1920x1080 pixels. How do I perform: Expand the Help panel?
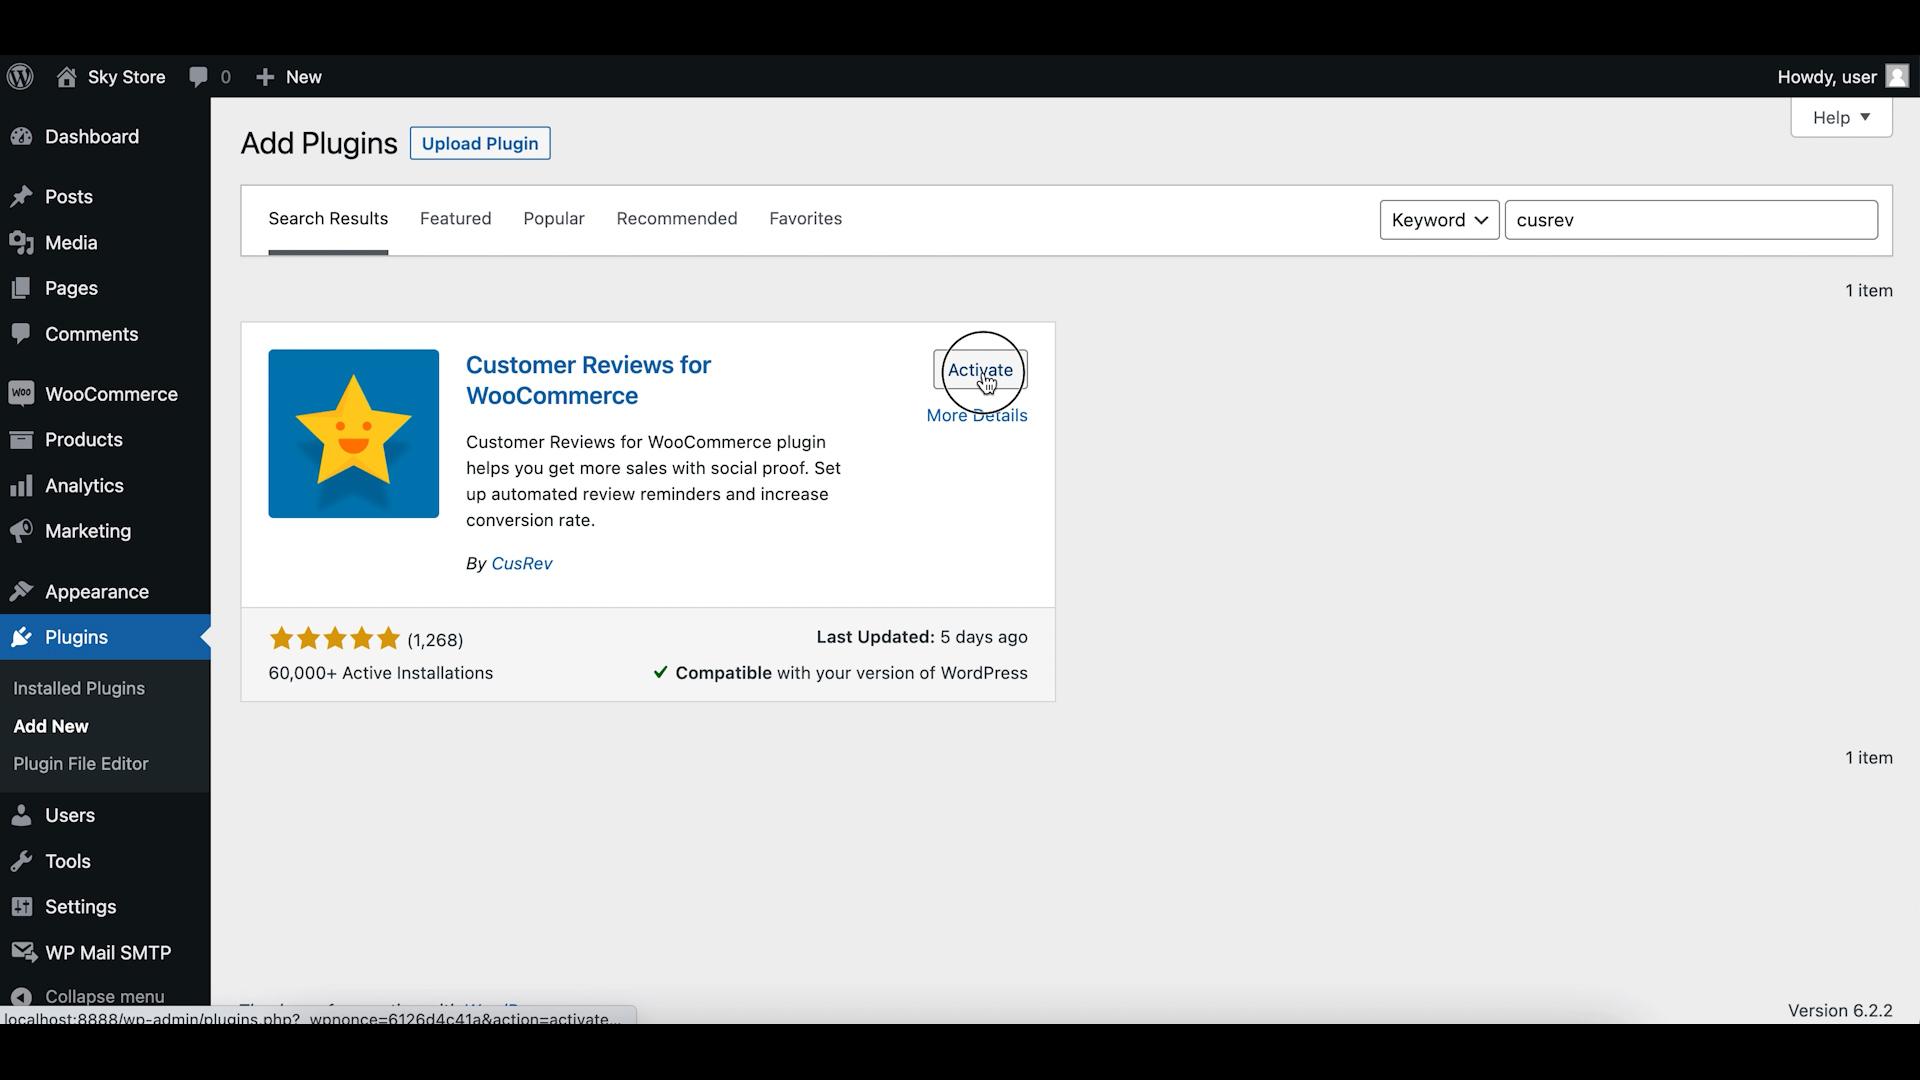pyautogui.click(x=1841, y=117)
